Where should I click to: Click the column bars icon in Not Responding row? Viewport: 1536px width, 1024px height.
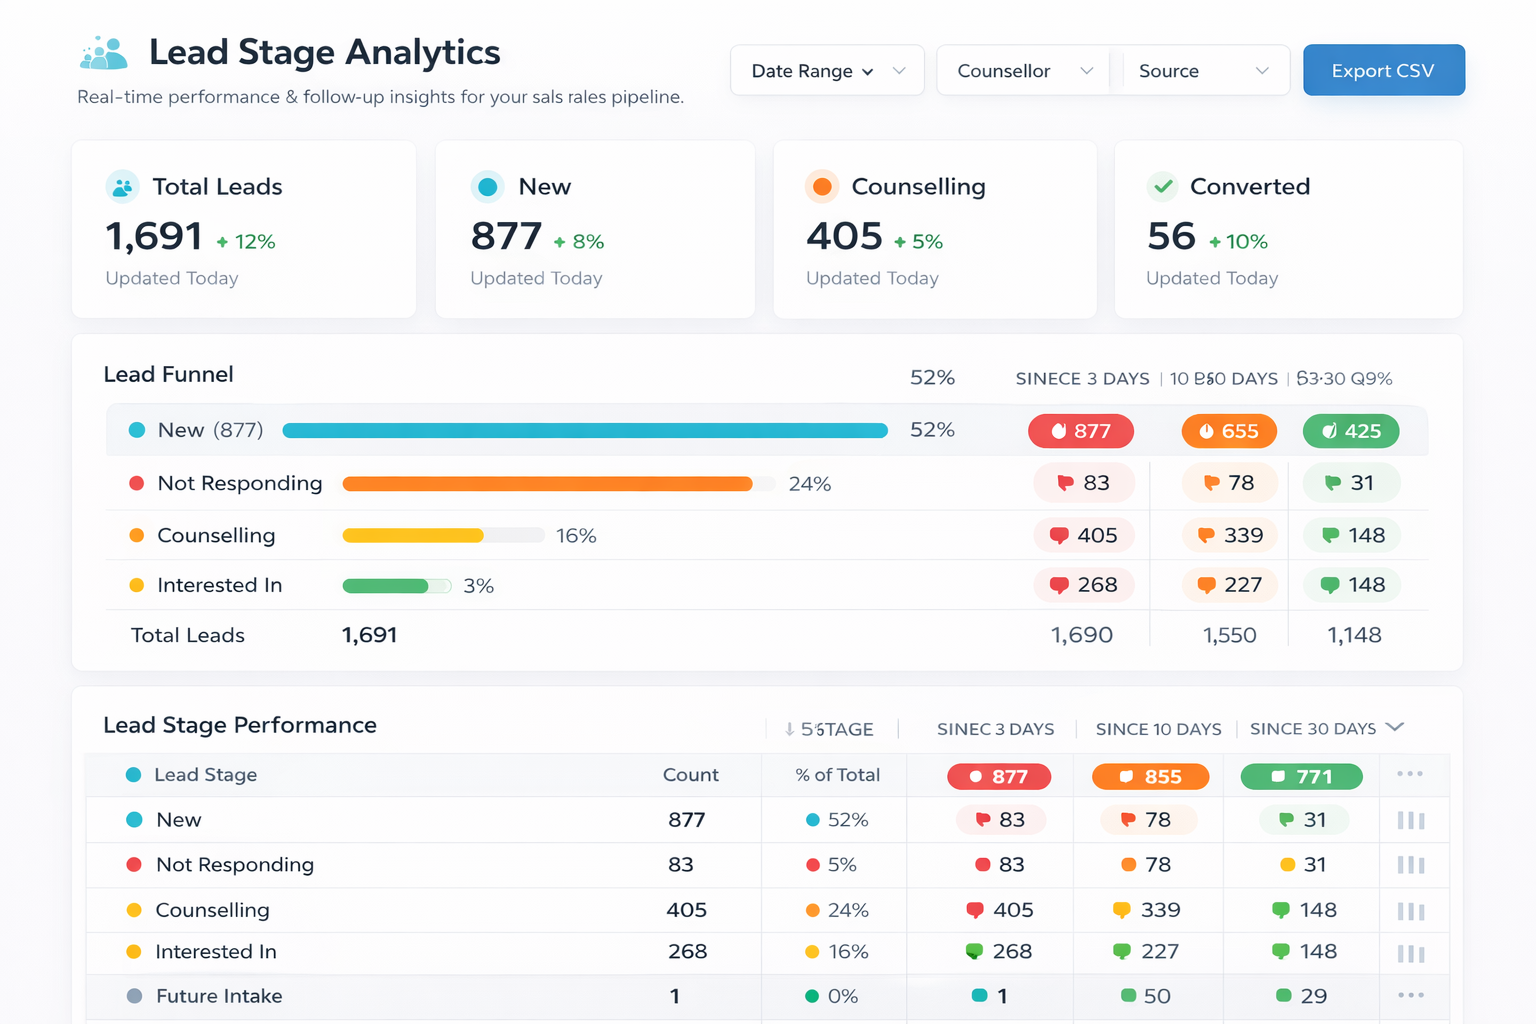(1410, 865)
